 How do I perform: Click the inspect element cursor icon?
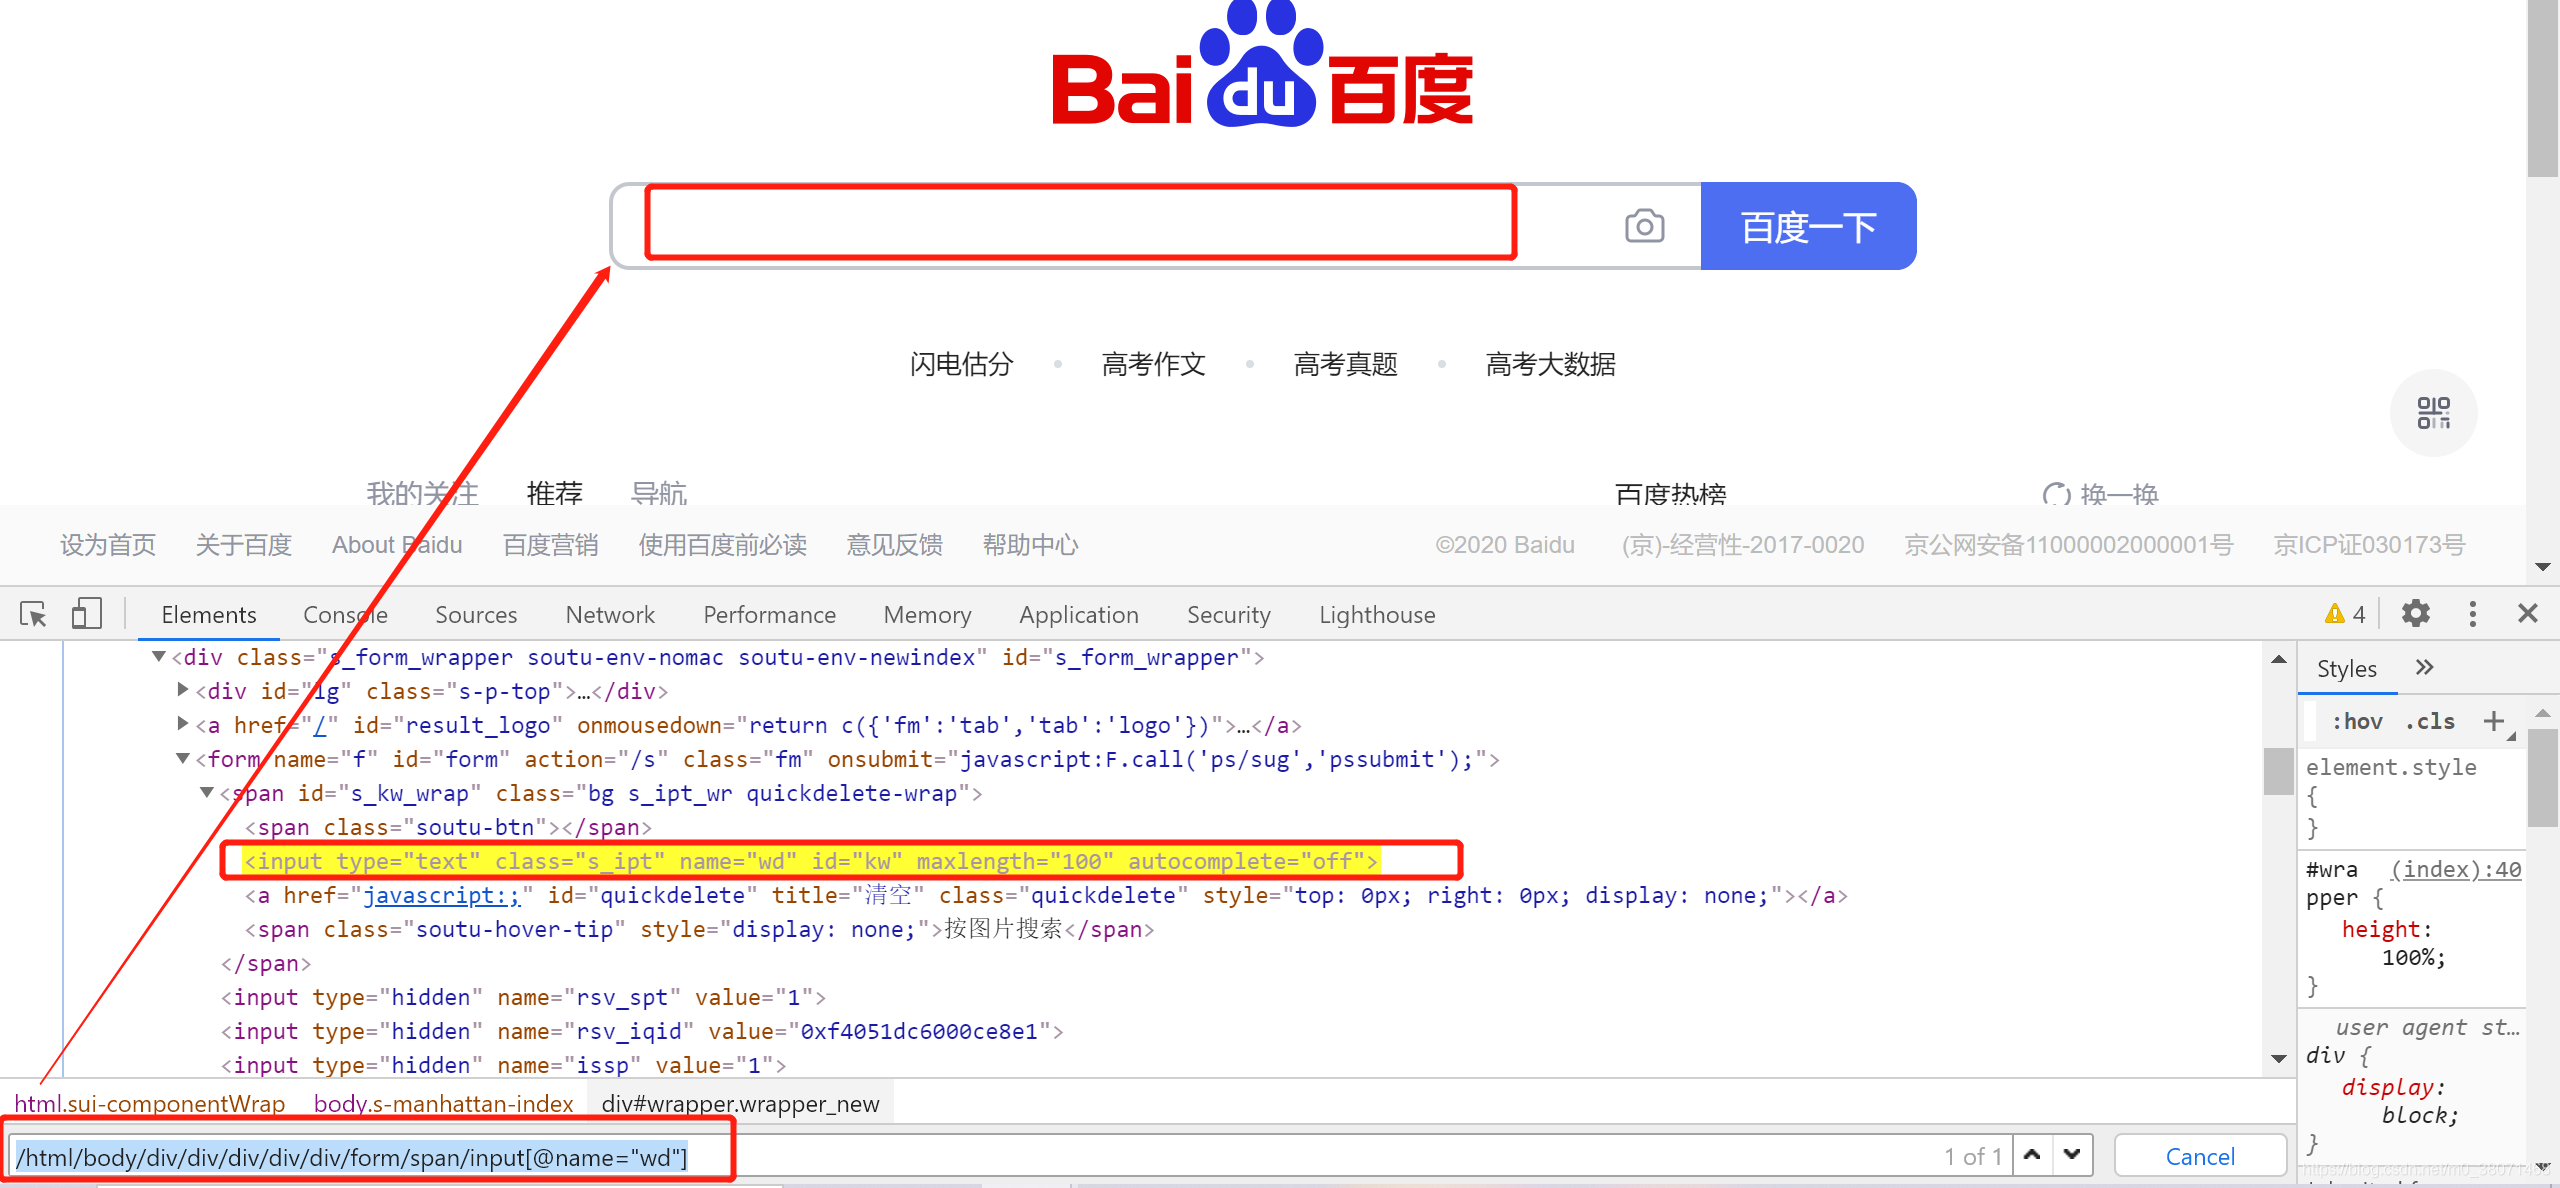[33, 617]
